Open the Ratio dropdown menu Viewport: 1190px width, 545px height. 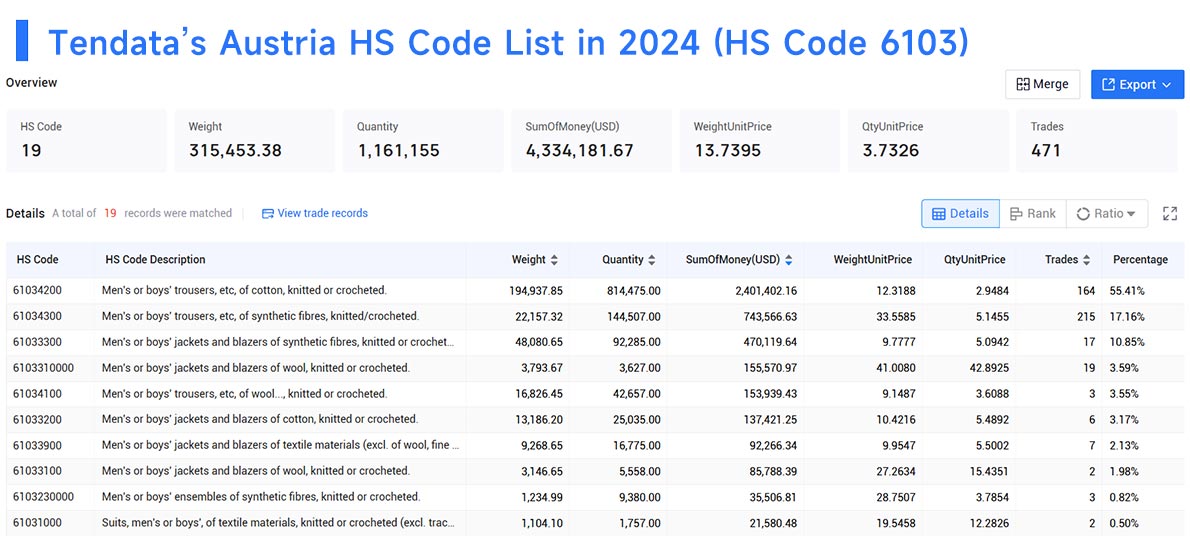pyautogui.click(x=1107, y=214)
